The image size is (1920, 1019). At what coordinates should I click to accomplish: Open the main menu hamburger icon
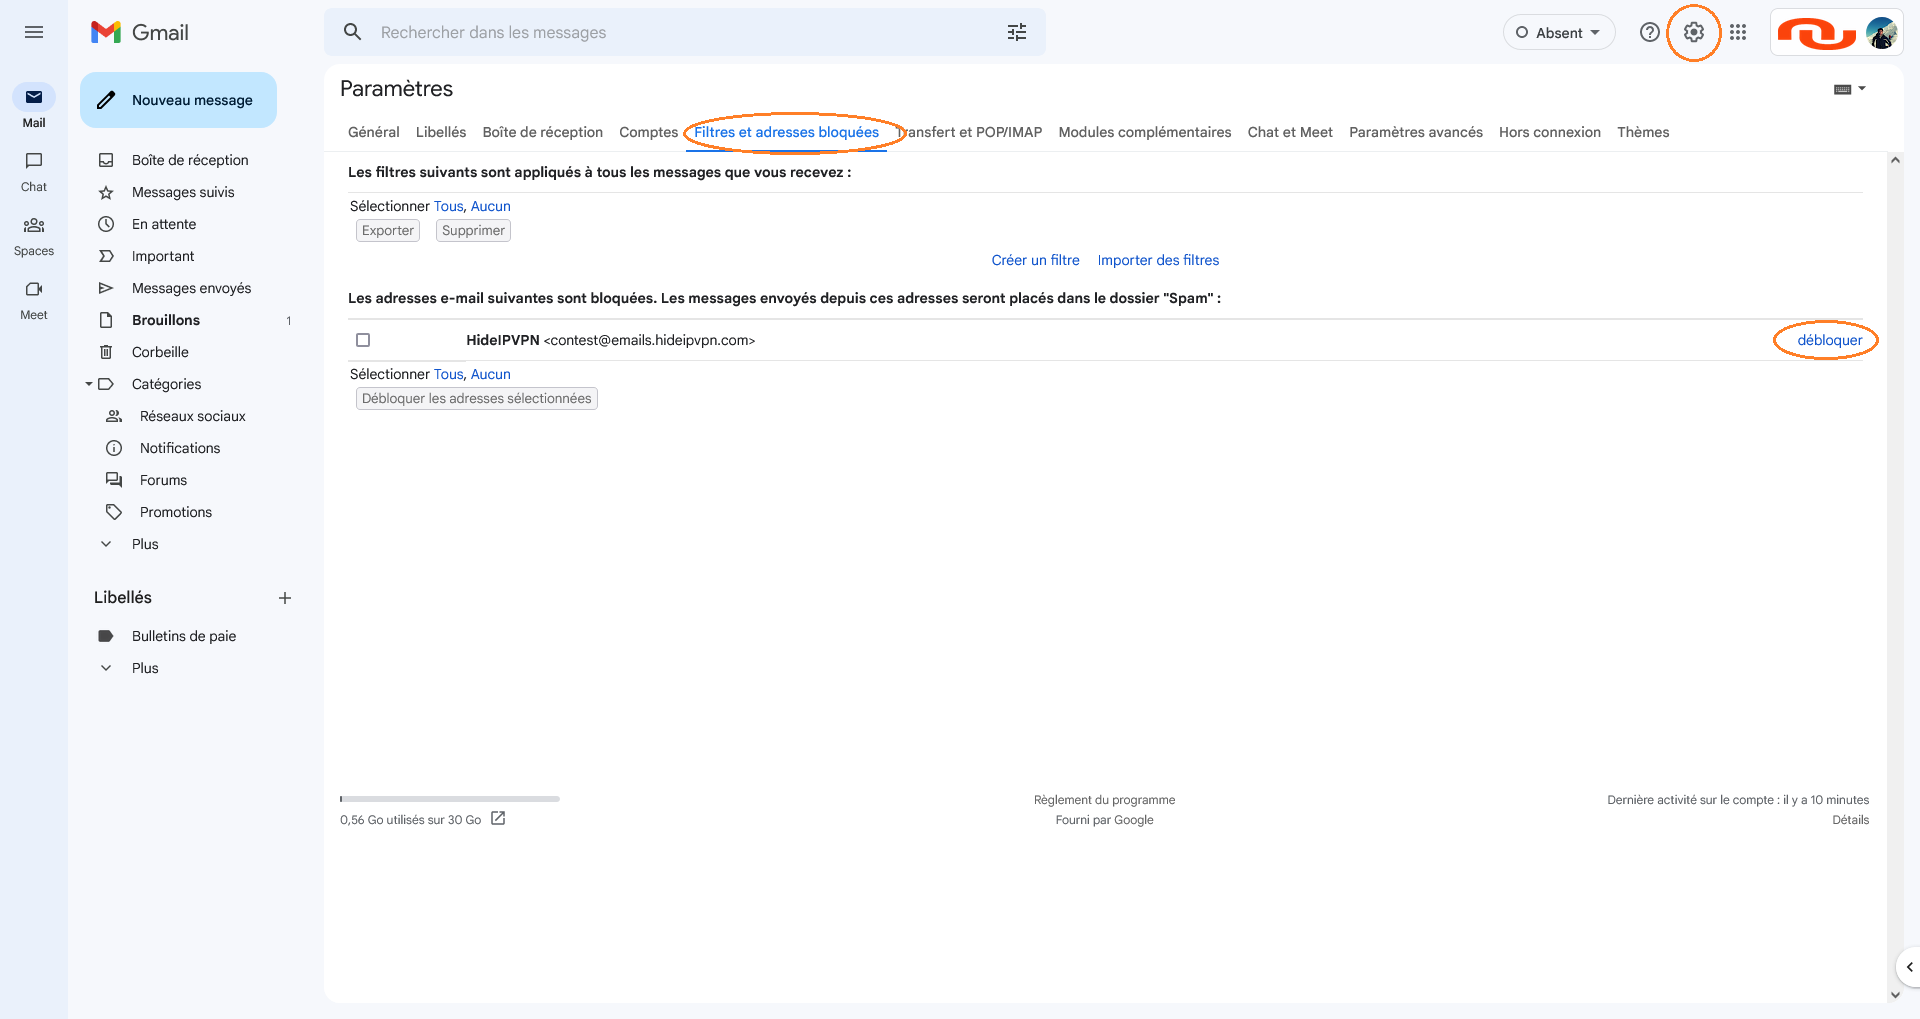[x=34, y=32]
